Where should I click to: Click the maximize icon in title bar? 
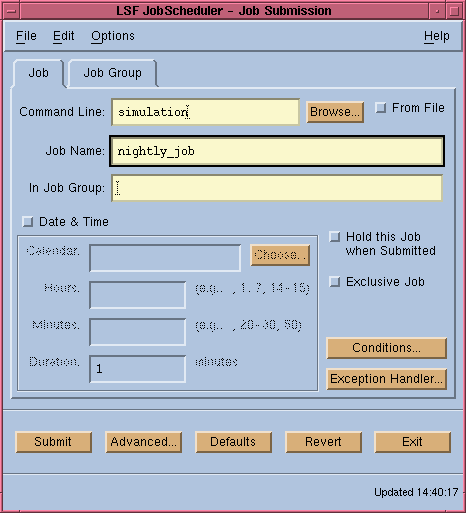(x=453, y=11)
